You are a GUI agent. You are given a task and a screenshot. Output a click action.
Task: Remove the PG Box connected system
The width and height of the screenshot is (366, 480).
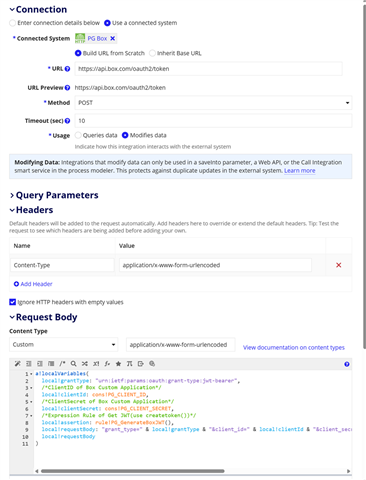point(113,38)
